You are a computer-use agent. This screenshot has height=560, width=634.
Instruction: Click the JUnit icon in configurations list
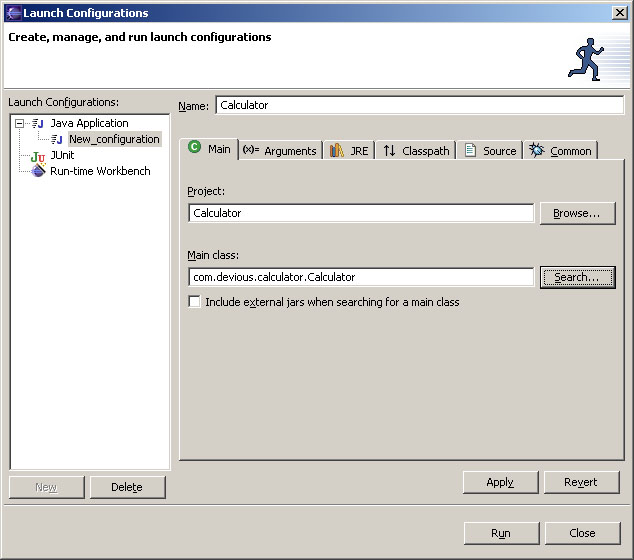(38, 156)
